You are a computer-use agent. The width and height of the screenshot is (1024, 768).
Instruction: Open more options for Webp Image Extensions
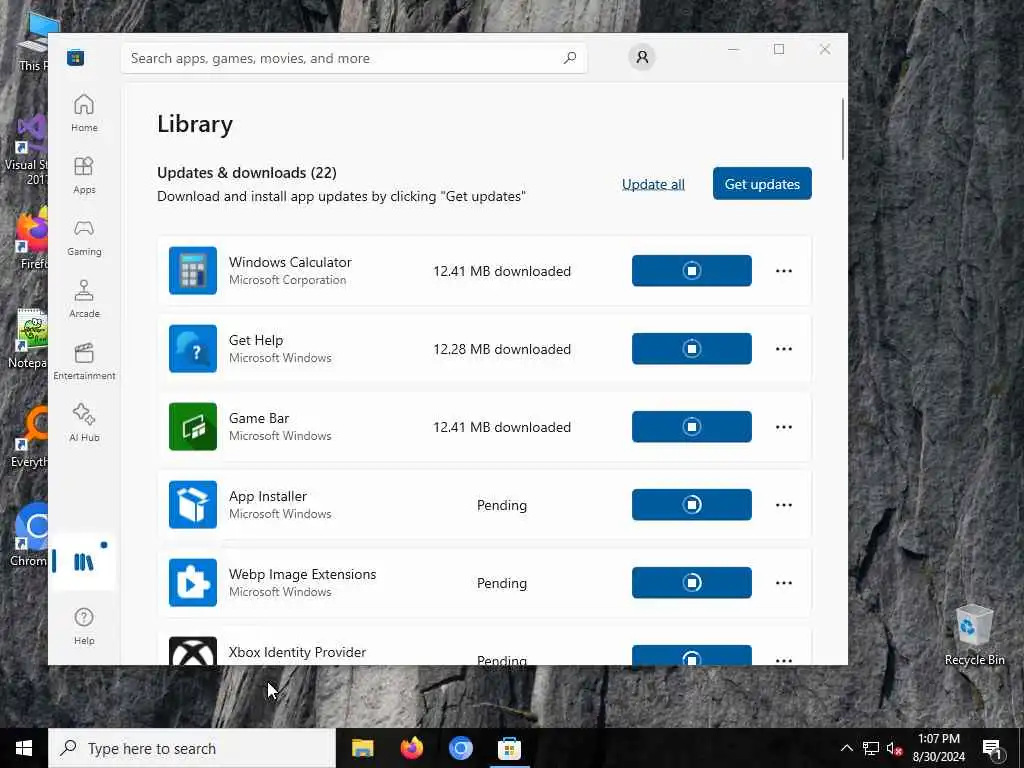click(x=784, y=583)
